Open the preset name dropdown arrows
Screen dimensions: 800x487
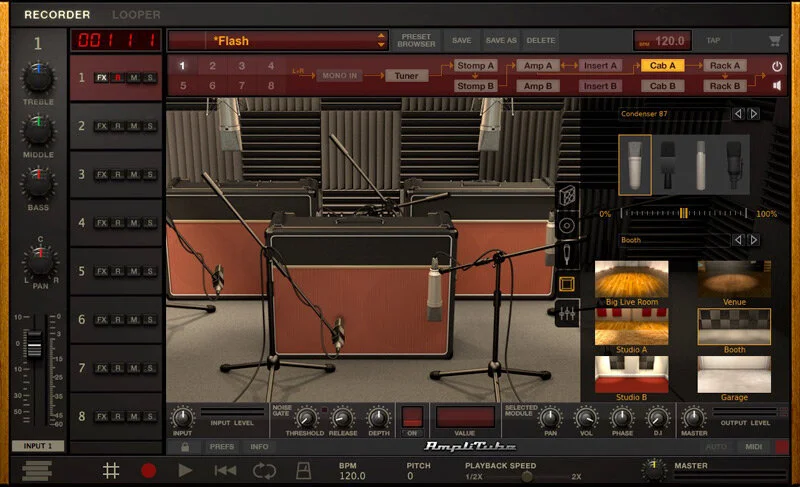[381, 40]
